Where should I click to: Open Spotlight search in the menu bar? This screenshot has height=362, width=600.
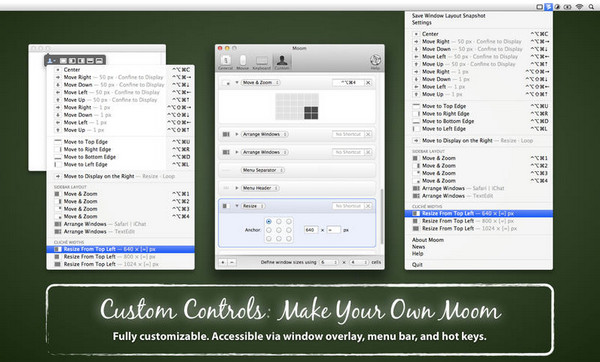591,7
